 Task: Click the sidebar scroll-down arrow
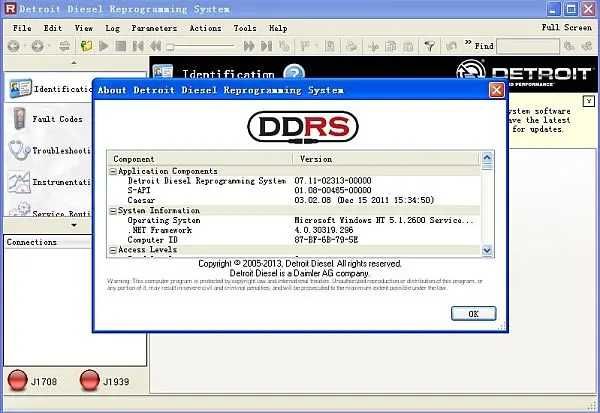[x=74, y=225]
